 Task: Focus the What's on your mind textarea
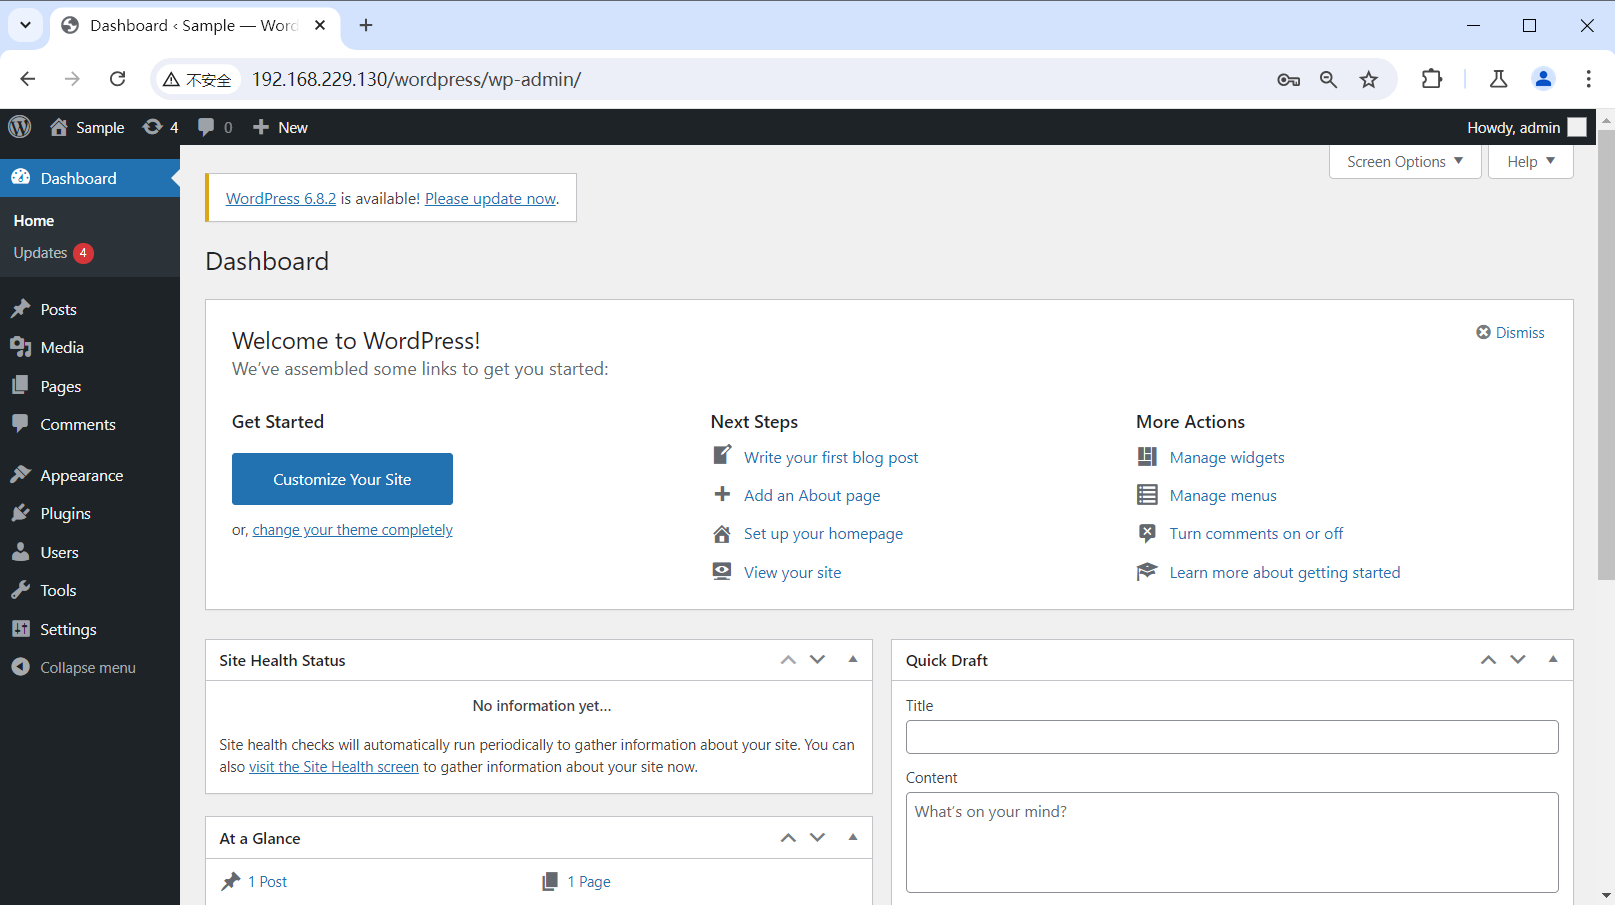tap(1232, 842)
